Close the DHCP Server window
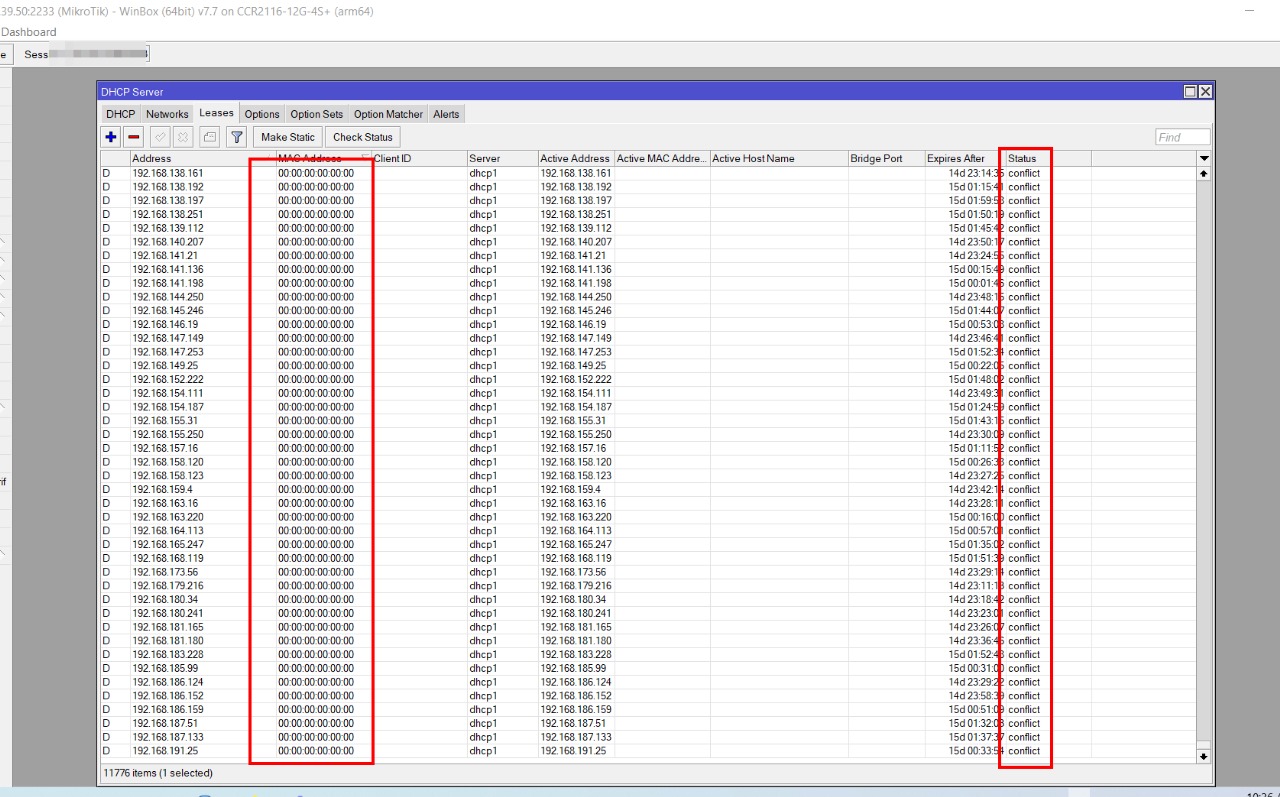The width and height of the screenshot is (1280, 797). tap(1205, 92)
